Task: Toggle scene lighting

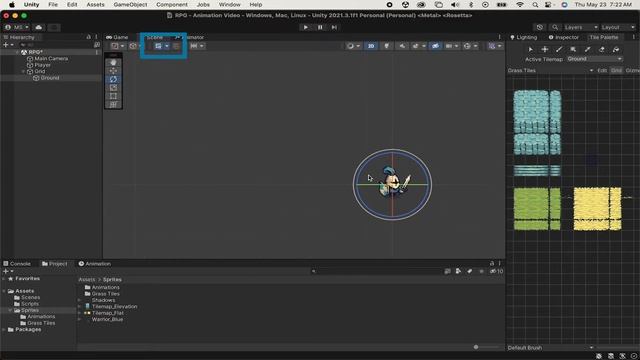Action: (386, 46)
